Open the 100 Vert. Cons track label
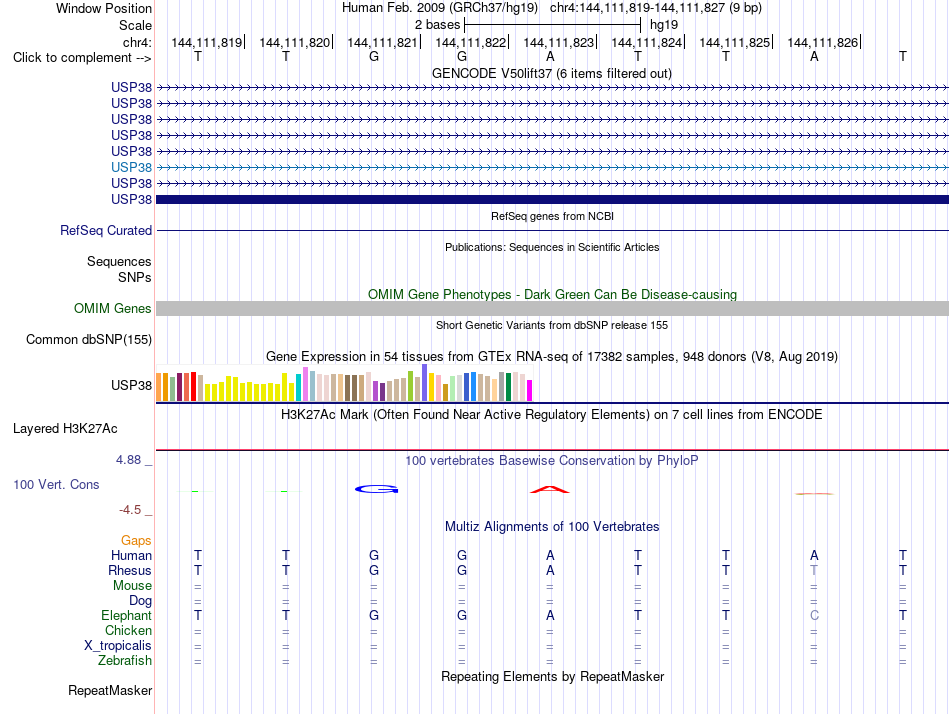Viewport: 950px width, 714px height. 56,484
